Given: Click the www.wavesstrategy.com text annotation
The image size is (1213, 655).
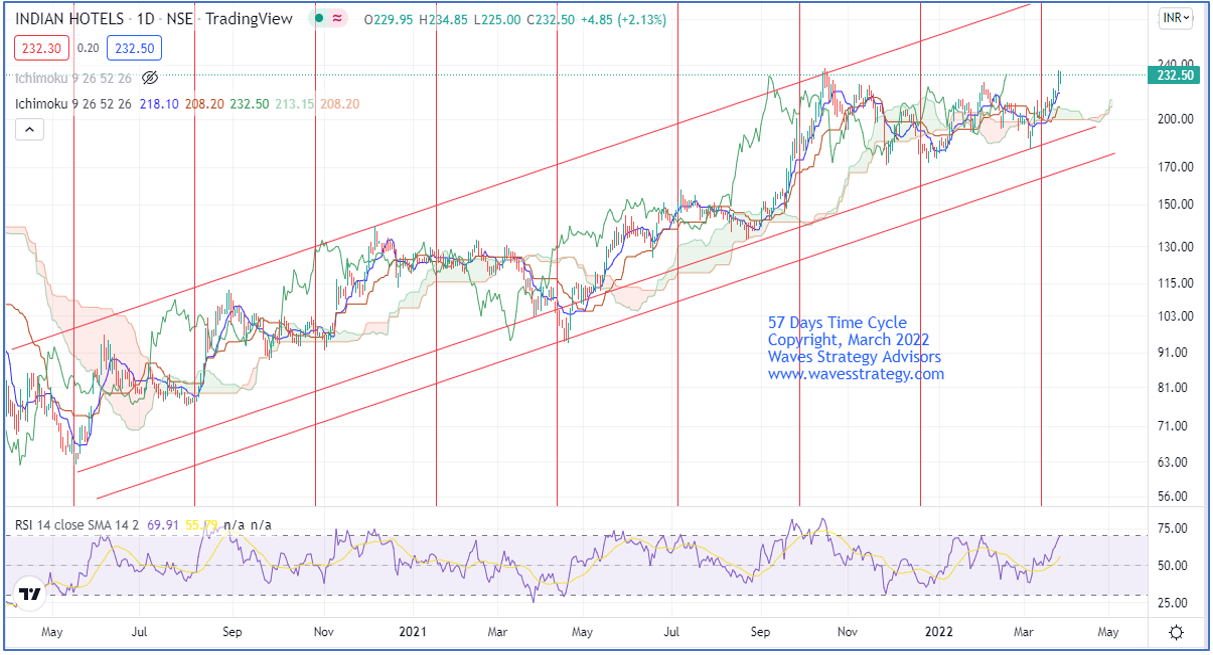Looking at the screenshot, I should 856,374.
